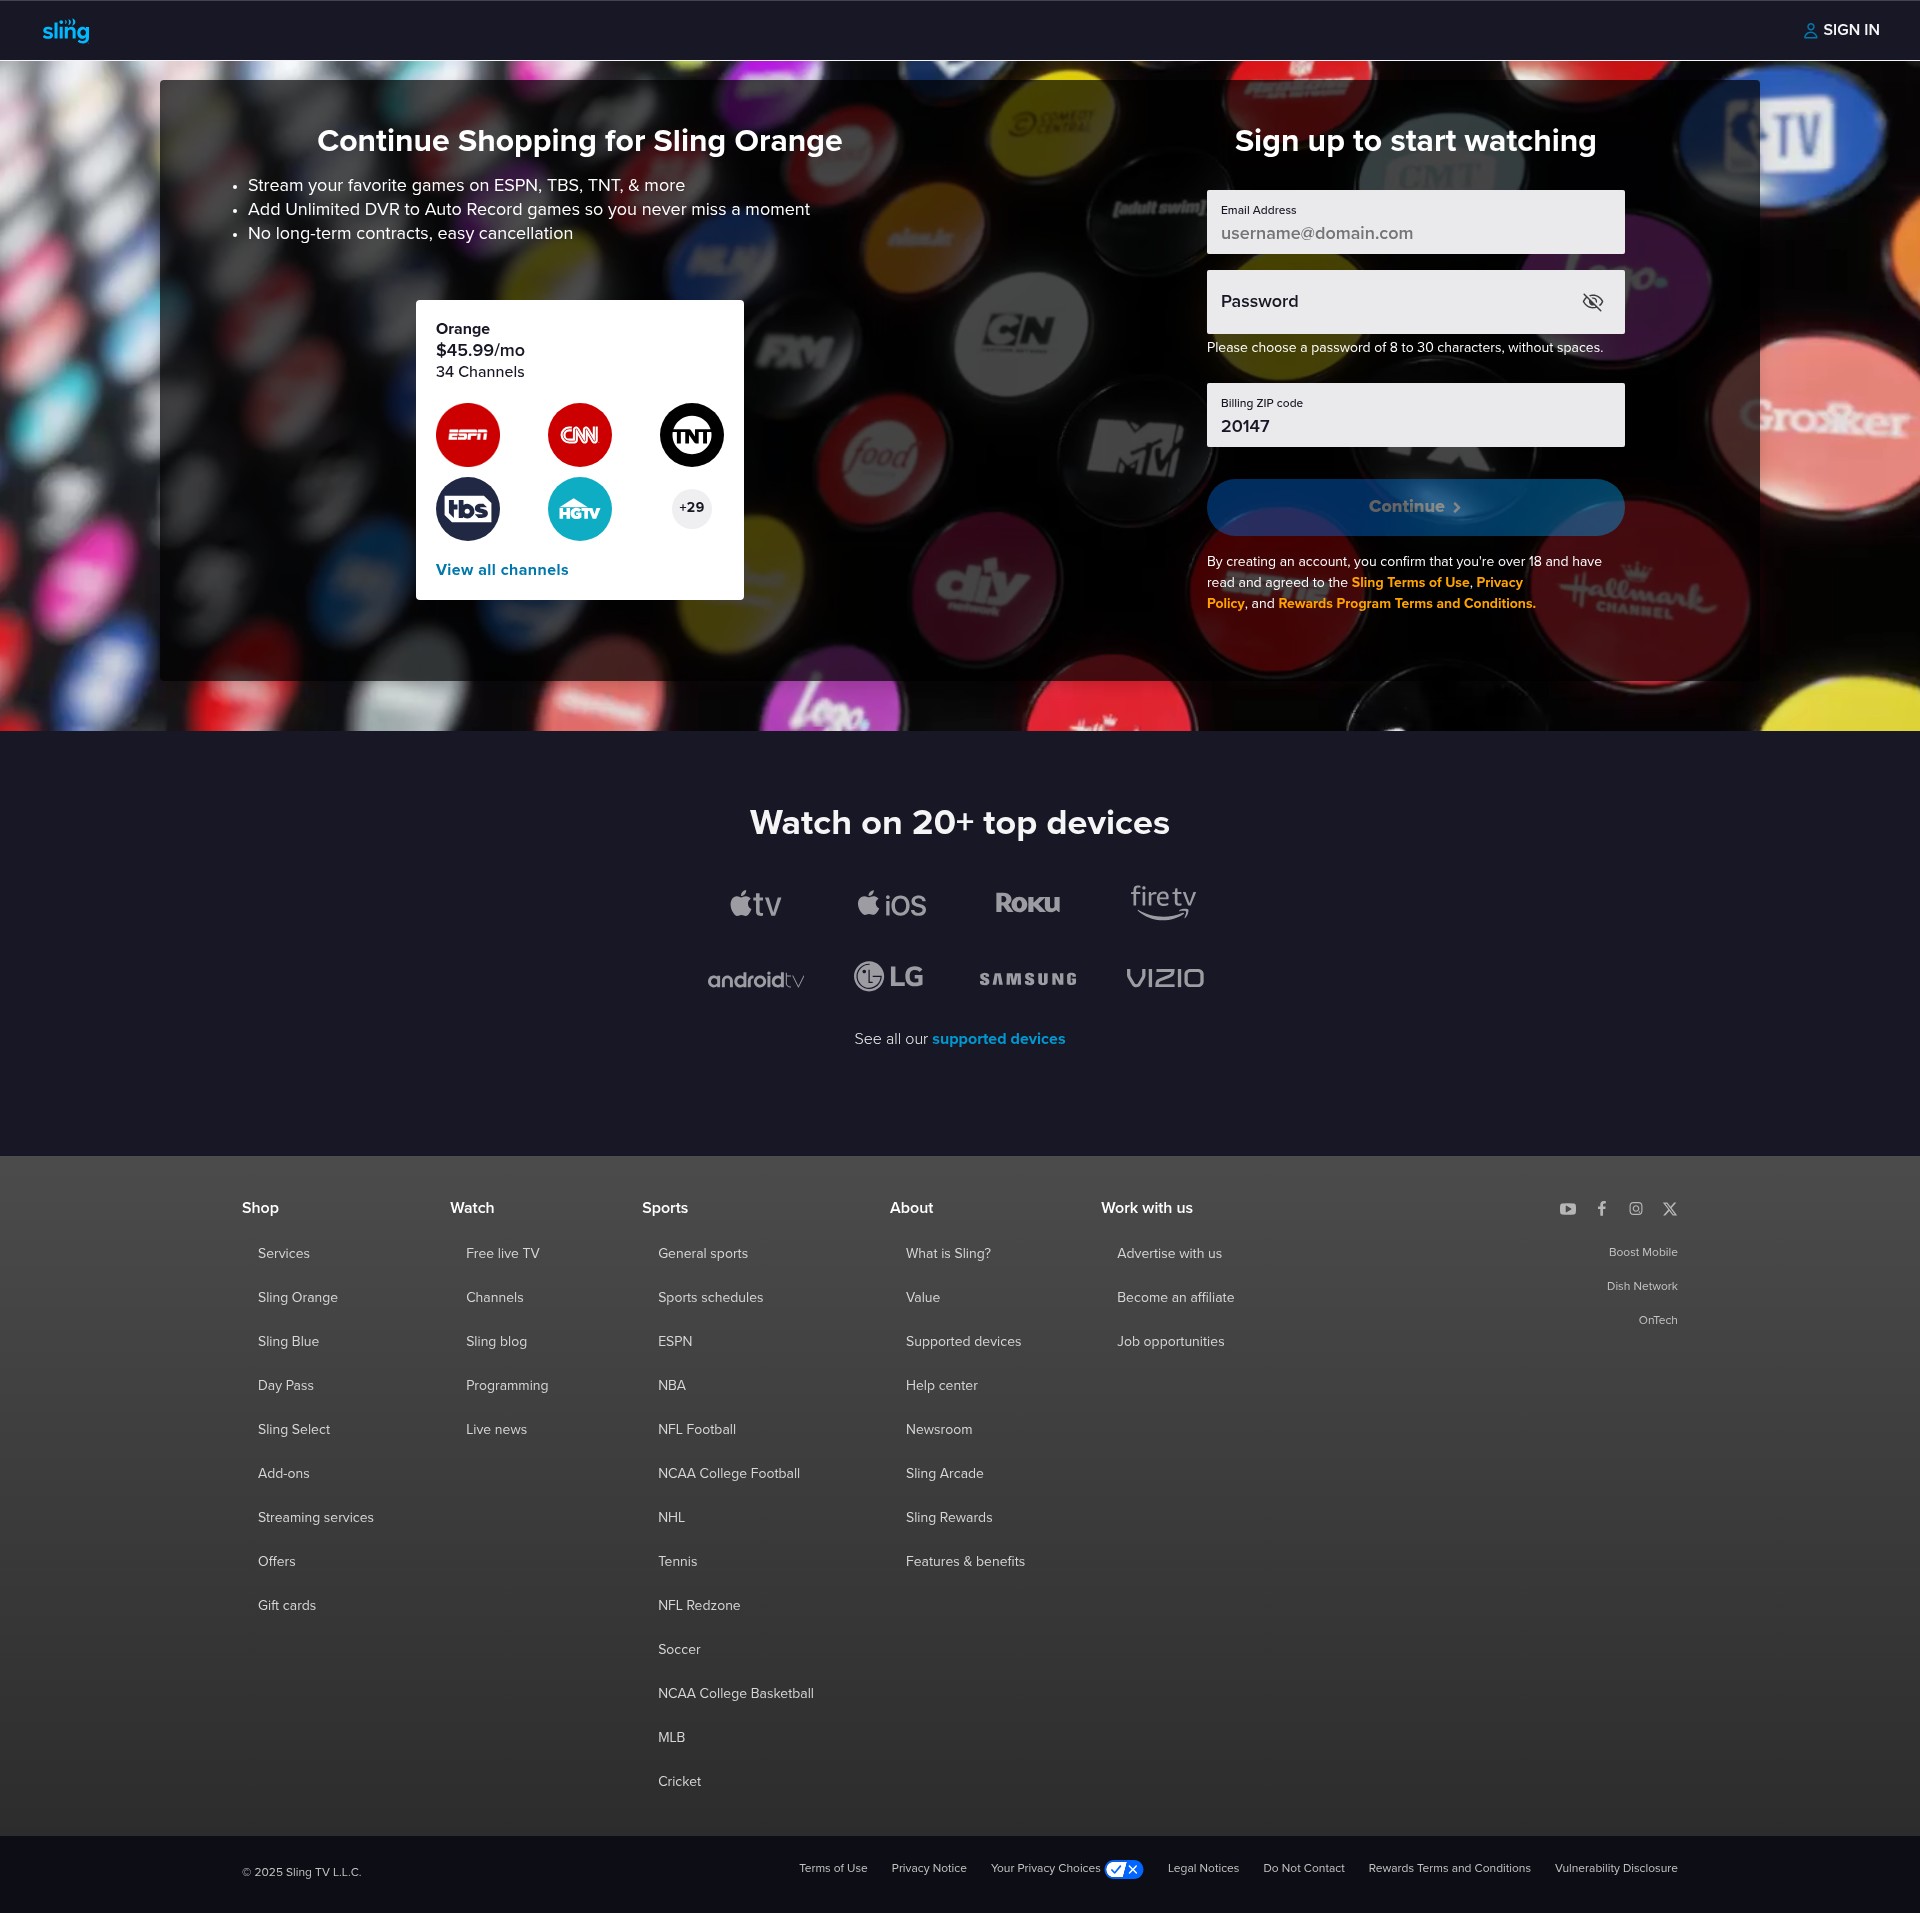Open Gift cards footer link
Viewport: 1920px width, 1913px height.
coord(287,1605)
